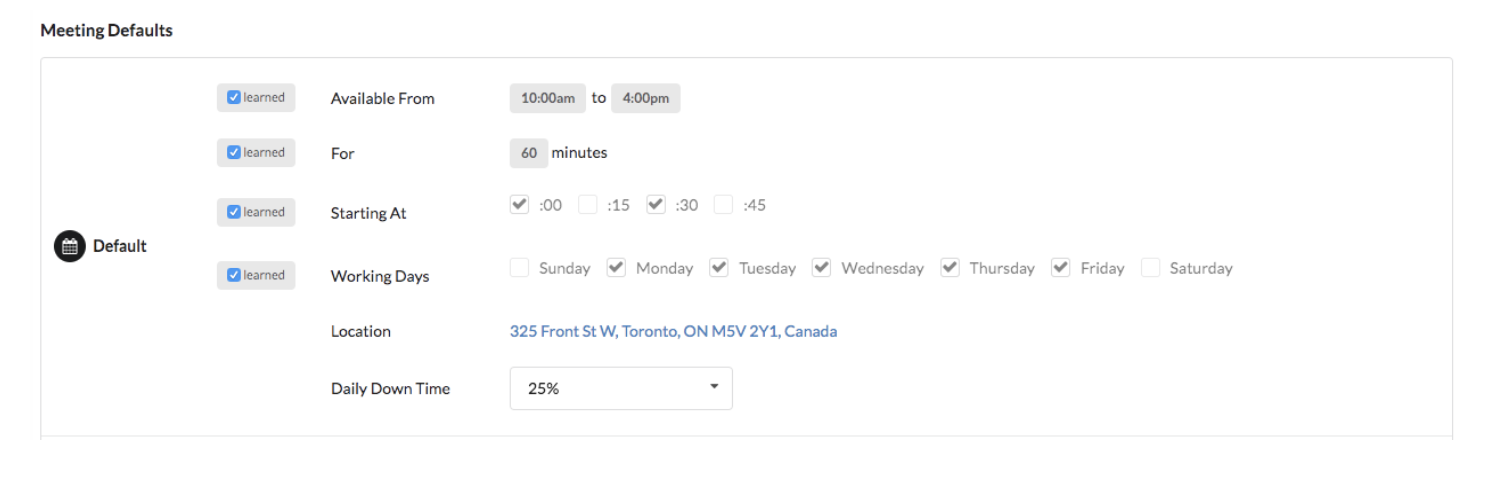This screenshot has width=1494, height=486.
Task: Click the Default calendar icon
Action: tap(69, 246)
